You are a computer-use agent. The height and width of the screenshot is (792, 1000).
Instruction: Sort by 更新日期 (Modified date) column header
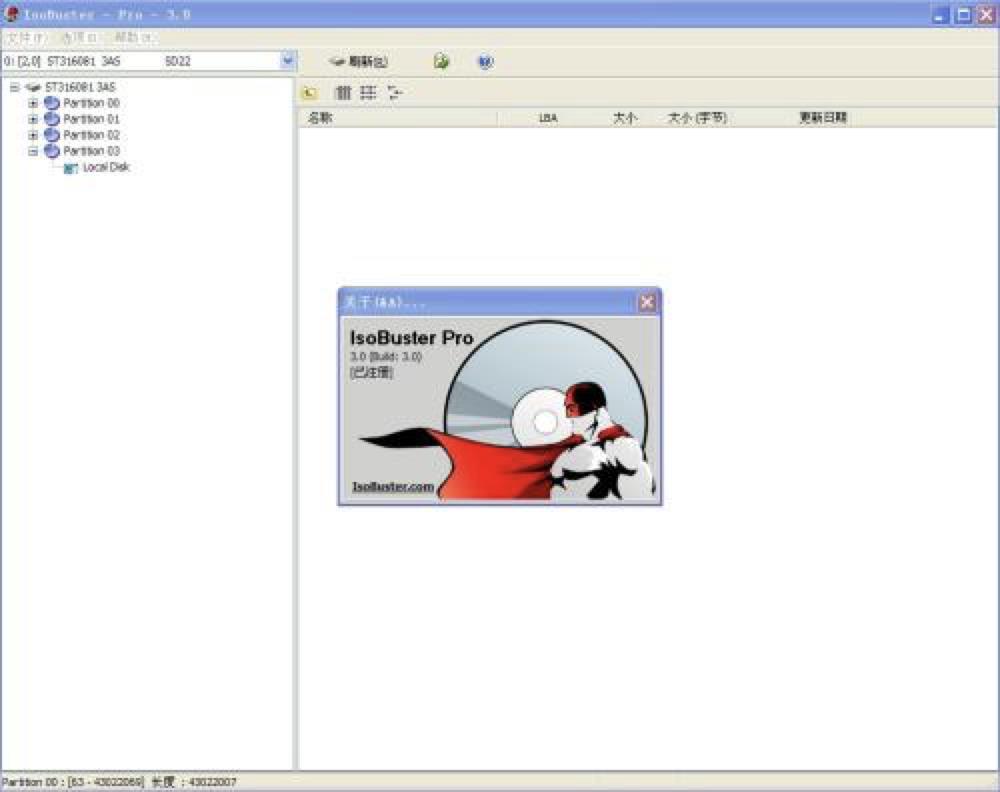pos(823,118)
